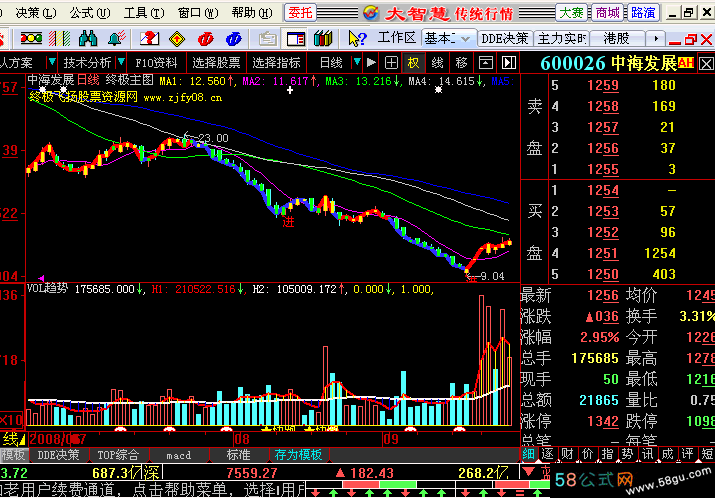
Task: Switch to the 港股 workspace tab
Action: tap(617, 39)
